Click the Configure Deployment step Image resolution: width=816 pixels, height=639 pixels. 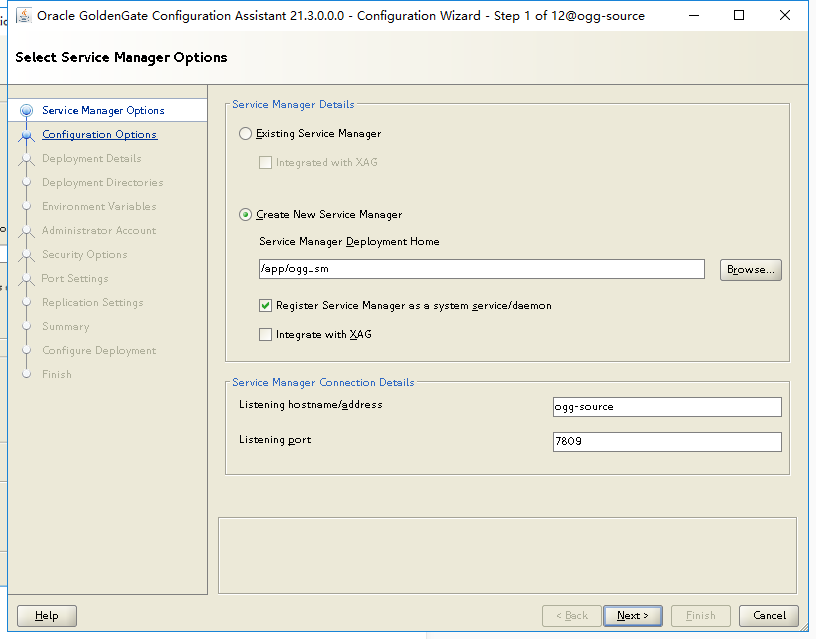(x=99, y=350)
